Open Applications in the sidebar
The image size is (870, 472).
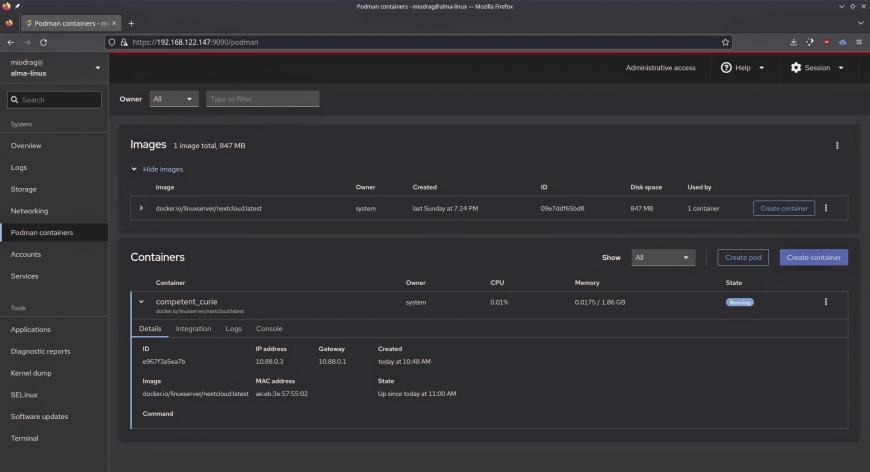click(54, 329)
